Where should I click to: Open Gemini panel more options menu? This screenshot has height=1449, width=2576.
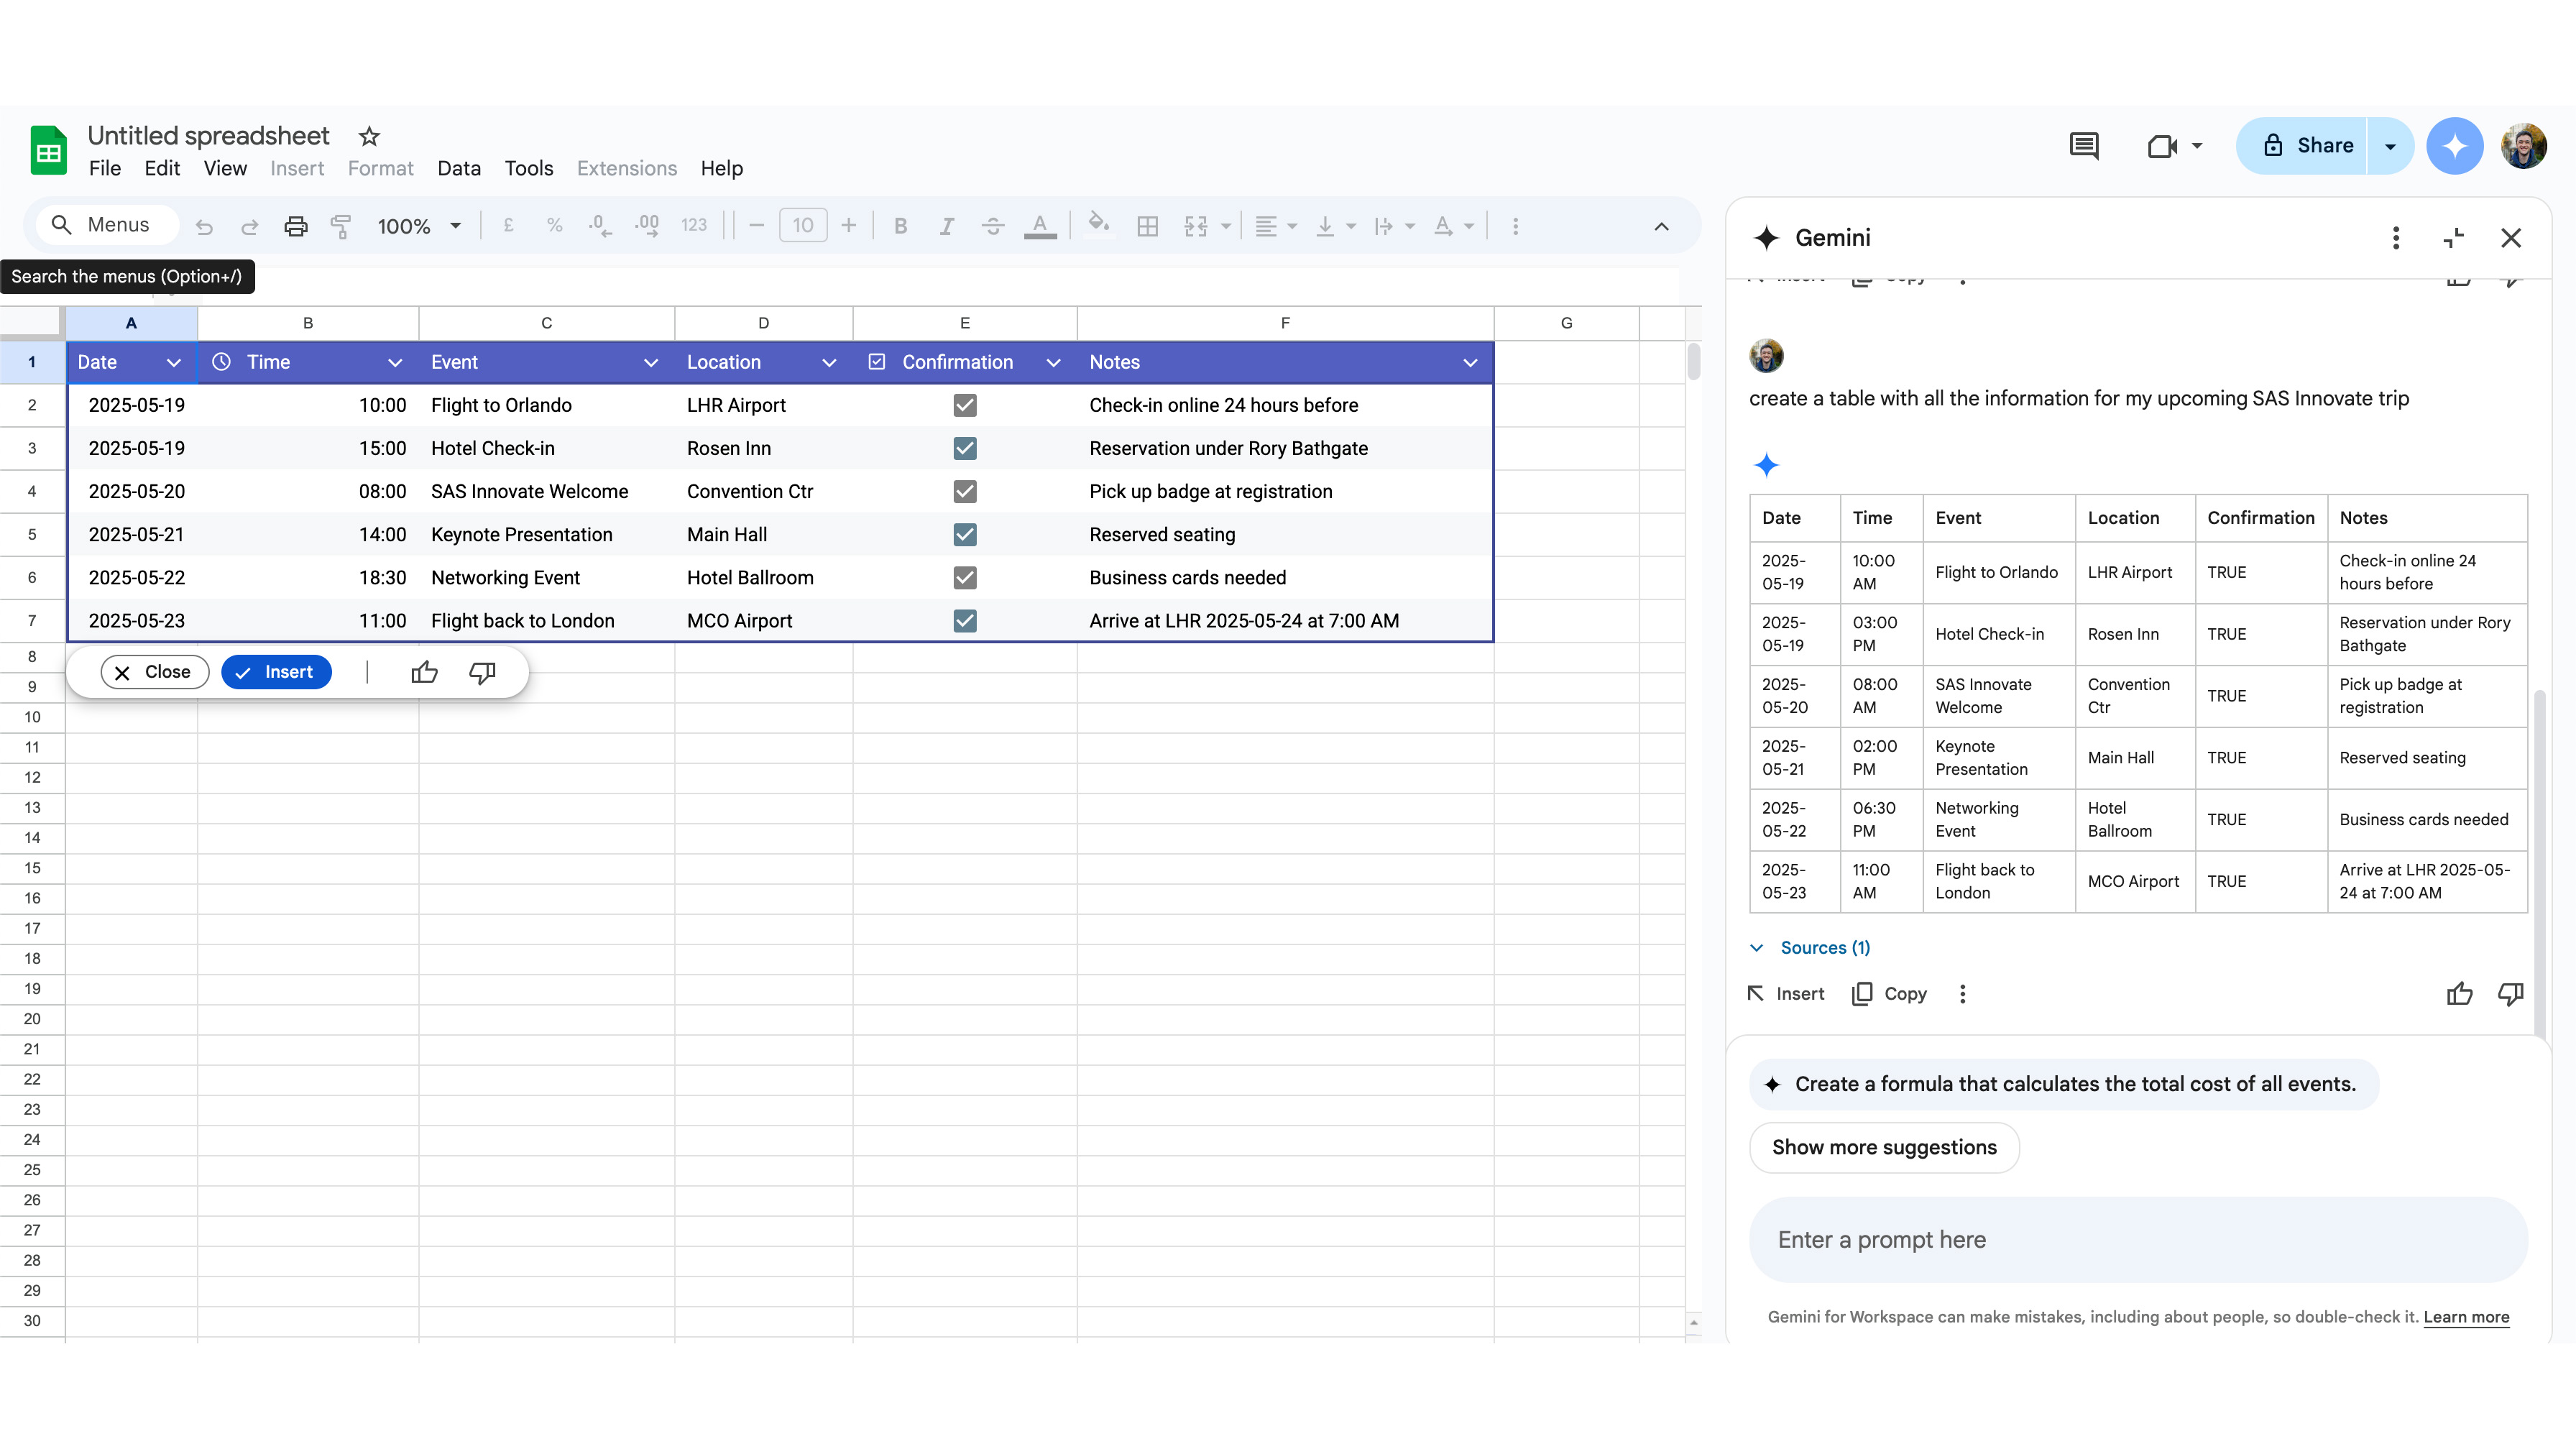click(x=2396, y=238)
